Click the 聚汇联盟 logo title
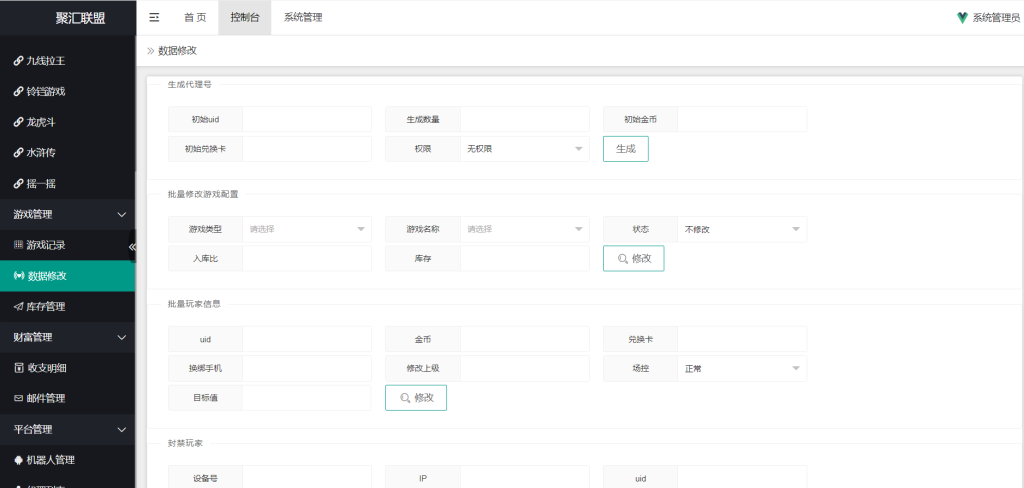Image resolution: width=1024 pixels, height=488 pixels. tap(80, 18)
